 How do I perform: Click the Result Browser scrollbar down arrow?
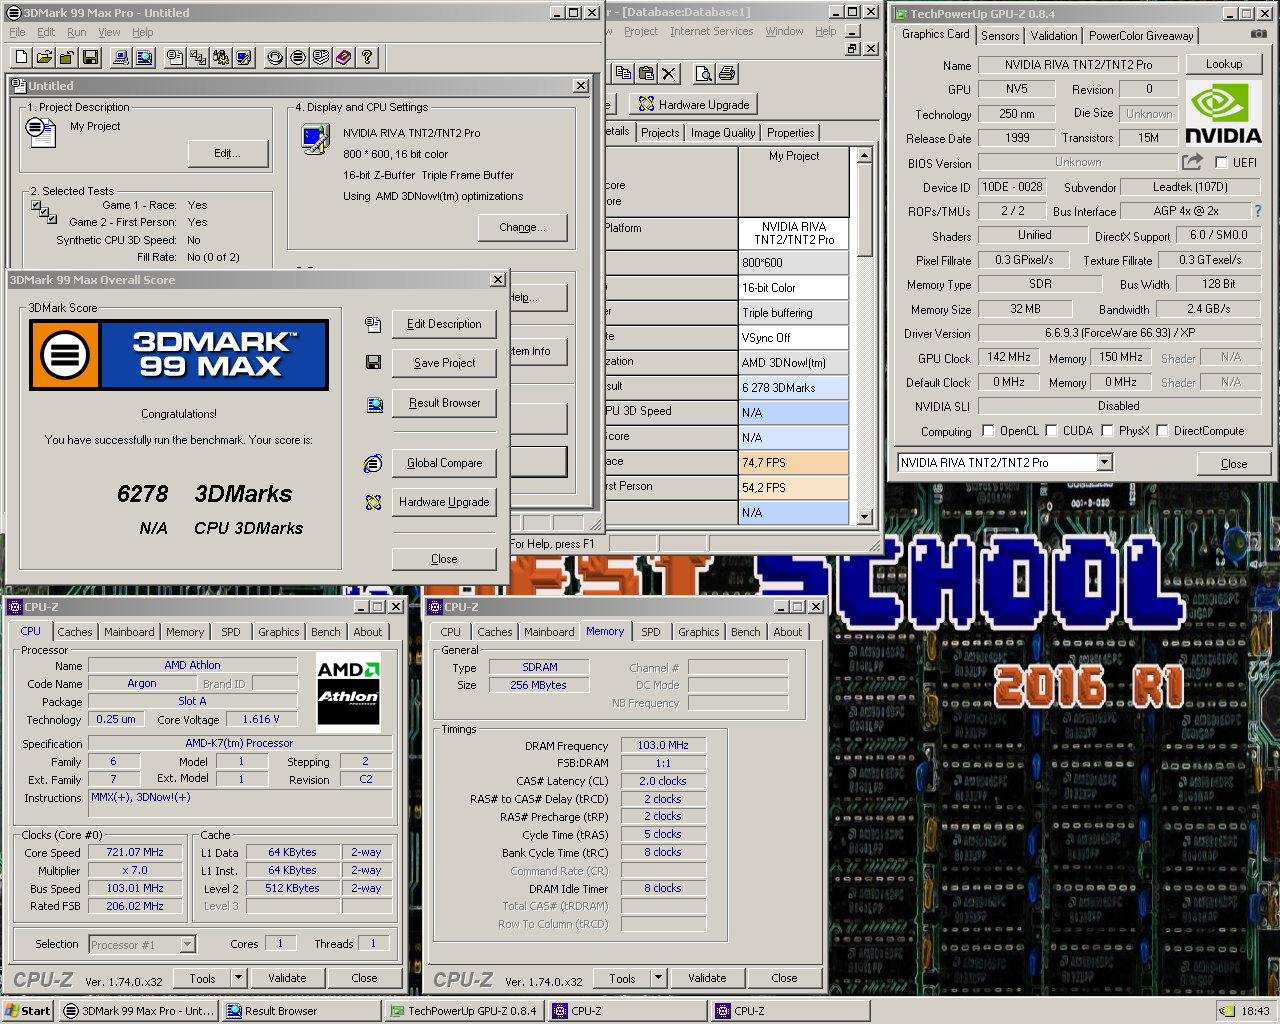(x=865, y=517)
